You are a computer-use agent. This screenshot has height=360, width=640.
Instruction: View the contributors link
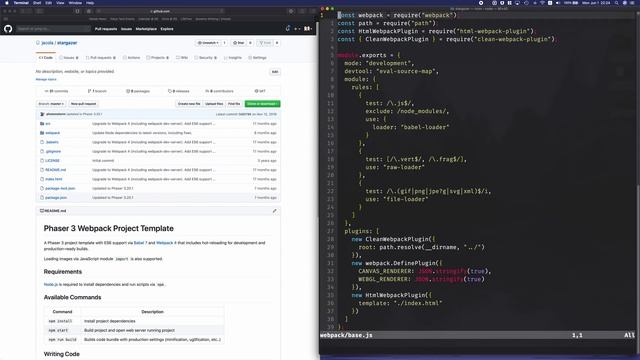(x=220, y=91)
